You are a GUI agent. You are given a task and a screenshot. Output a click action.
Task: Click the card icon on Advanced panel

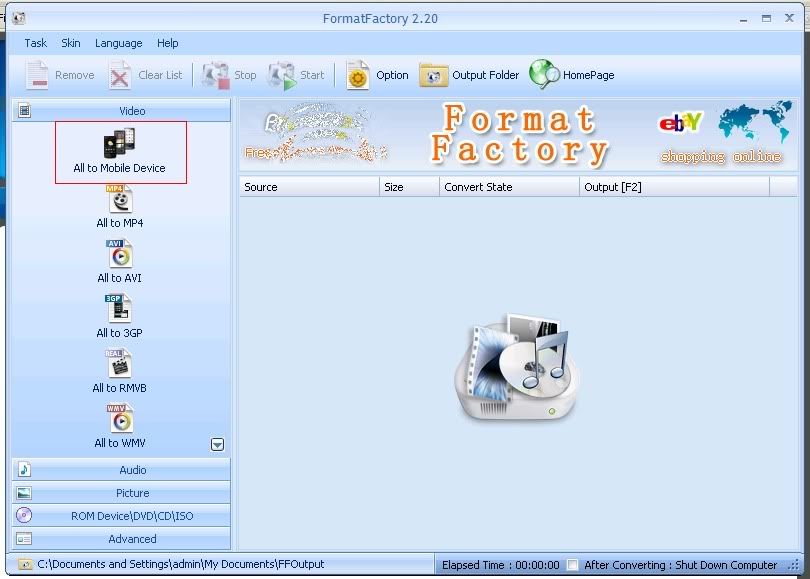coord(24,539)
